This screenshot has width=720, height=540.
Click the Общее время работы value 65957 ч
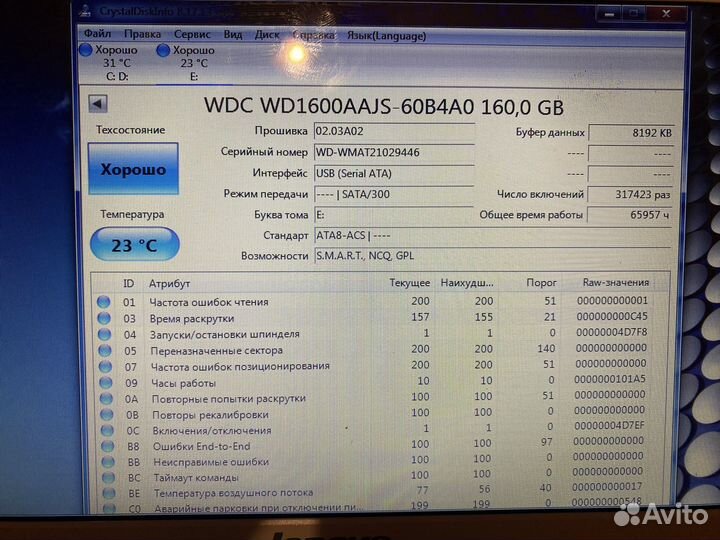[x=630, y=214]
